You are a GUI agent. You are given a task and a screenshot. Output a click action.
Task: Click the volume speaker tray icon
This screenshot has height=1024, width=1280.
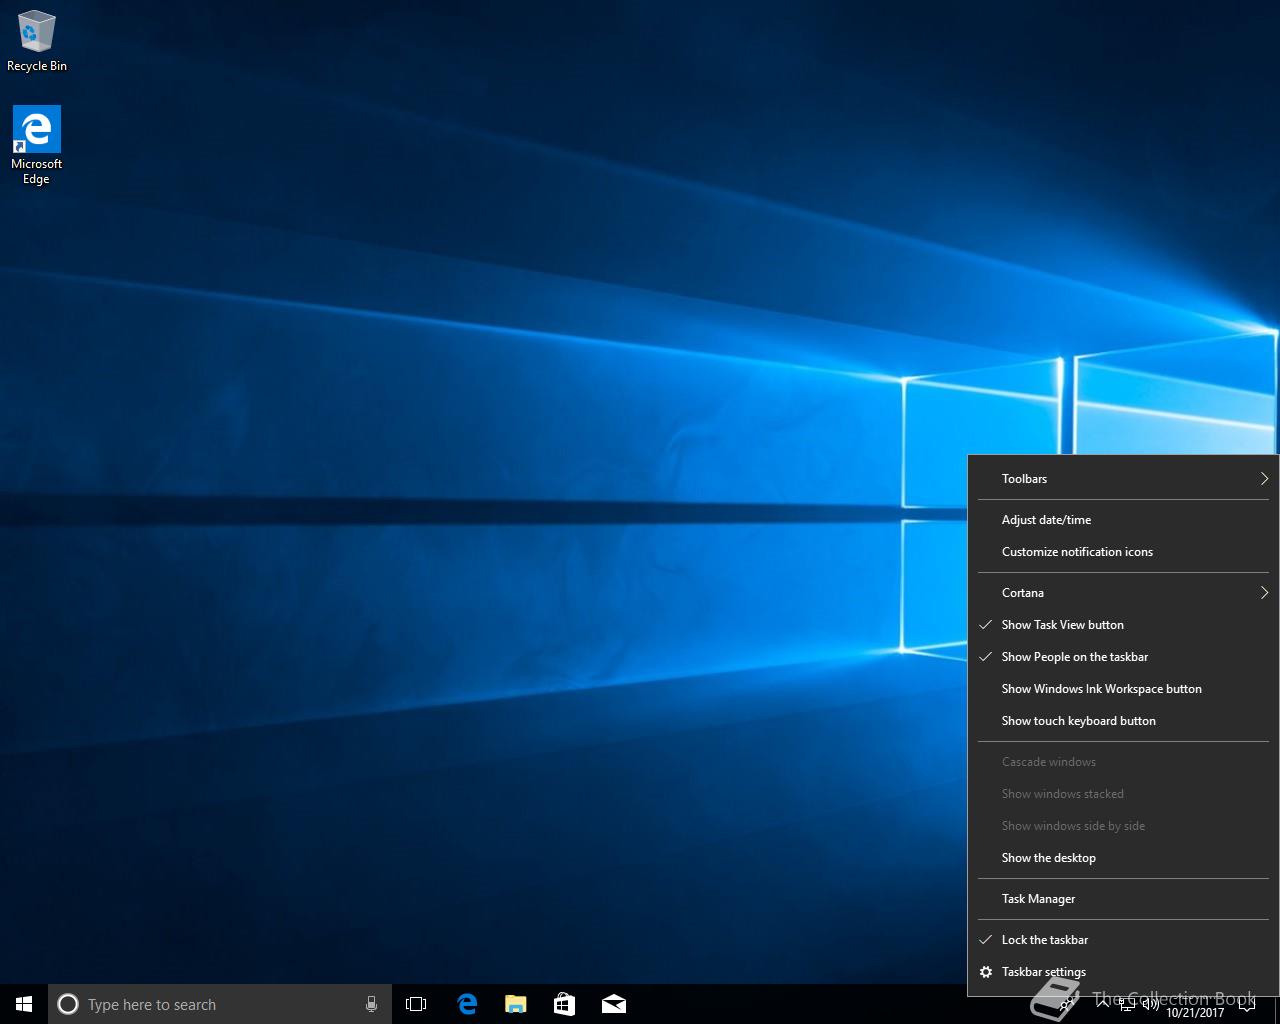pos(1151,1004)
